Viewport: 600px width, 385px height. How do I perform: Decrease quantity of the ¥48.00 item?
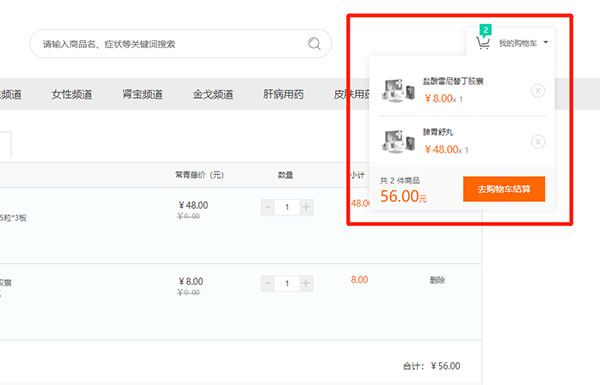click(x=267, y=207)
